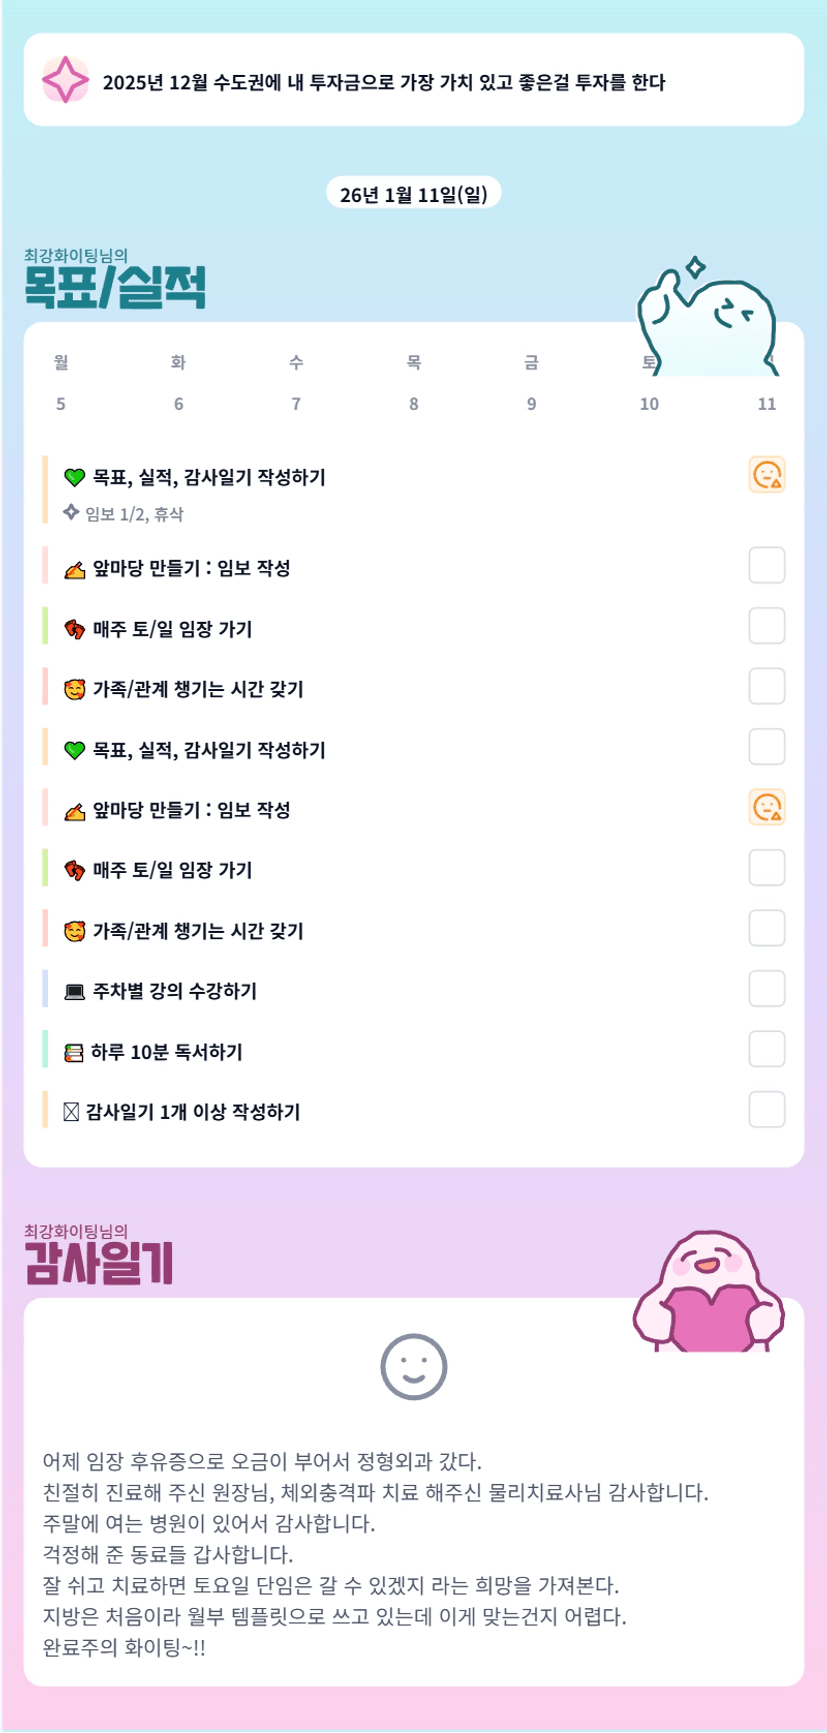Switch to Monday (월) 5 in the week row
Image resolution: width=827 pixels, height=1733 pixels.
point(61,384)
